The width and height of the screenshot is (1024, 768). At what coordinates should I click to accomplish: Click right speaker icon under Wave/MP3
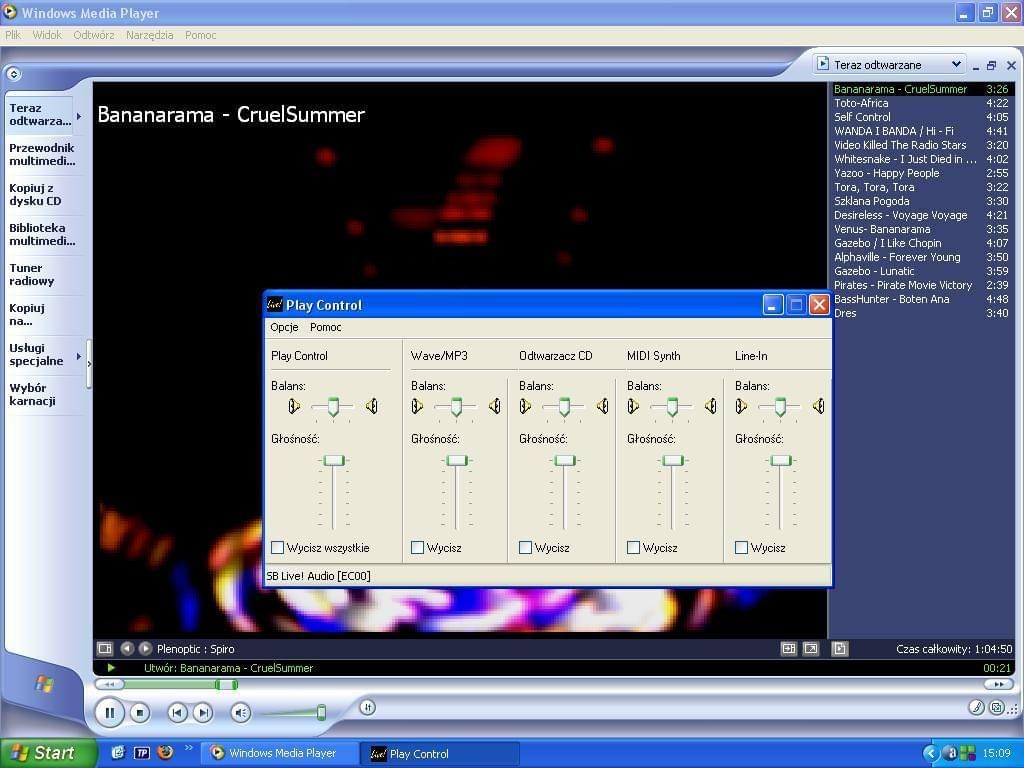point(495,406)
